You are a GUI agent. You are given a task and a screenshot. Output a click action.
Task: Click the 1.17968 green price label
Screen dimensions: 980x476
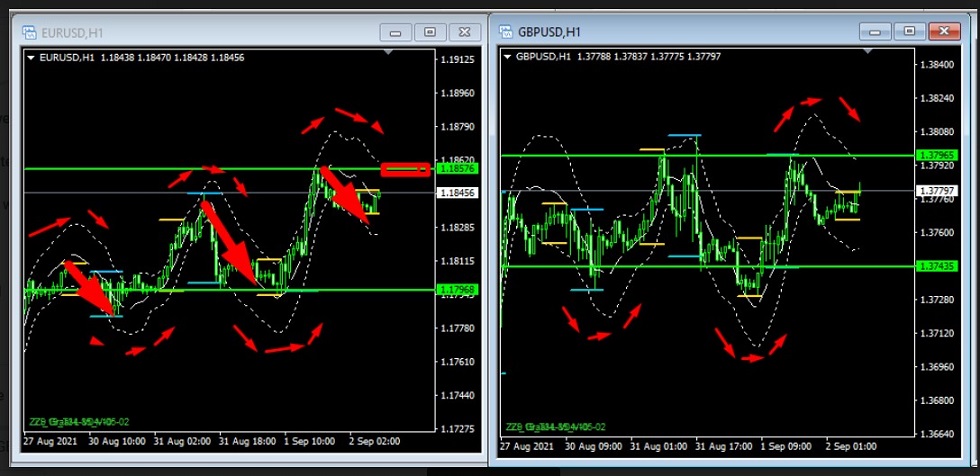[455, 290]
